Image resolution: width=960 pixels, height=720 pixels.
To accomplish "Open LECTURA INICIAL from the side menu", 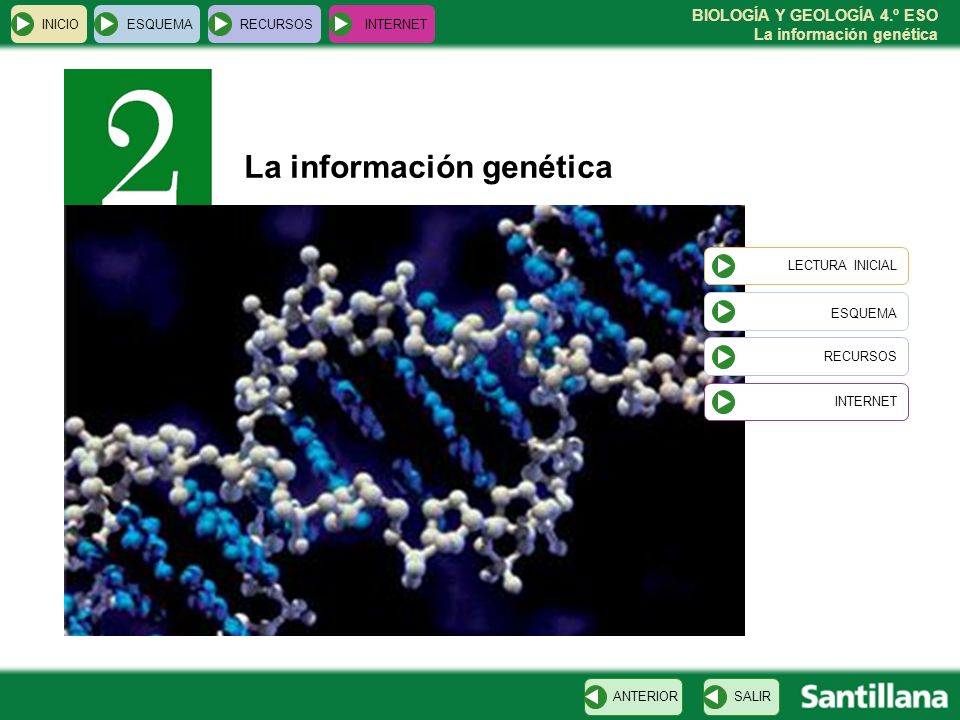I will pyautogui.click(x=806, y=266).
